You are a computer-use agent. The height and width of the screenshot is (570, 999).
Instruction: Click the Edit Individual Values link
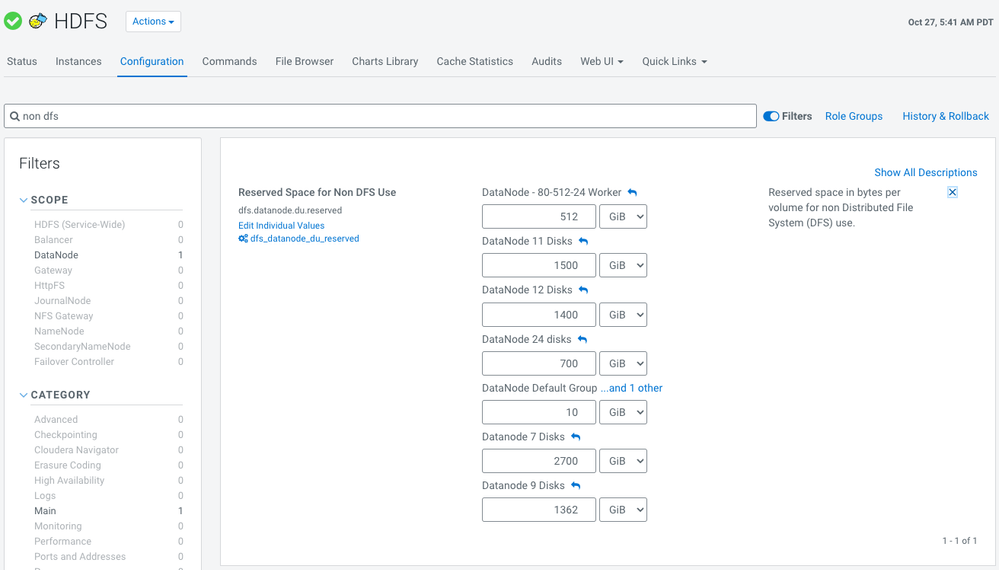(281, 225)
